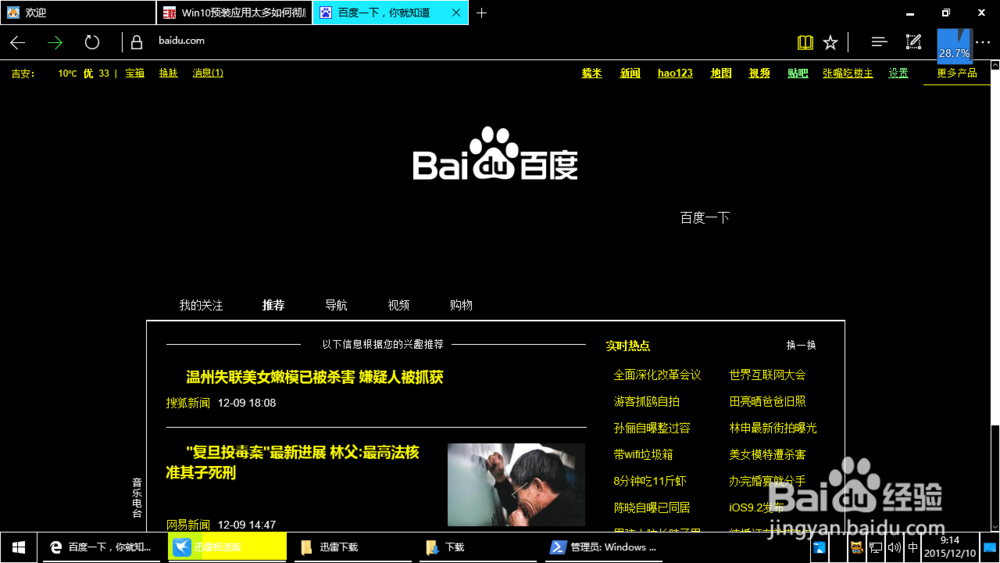This screenshot has height=563, width=1000.
Task: Open the 地图 link
Action: click(721, 73)
